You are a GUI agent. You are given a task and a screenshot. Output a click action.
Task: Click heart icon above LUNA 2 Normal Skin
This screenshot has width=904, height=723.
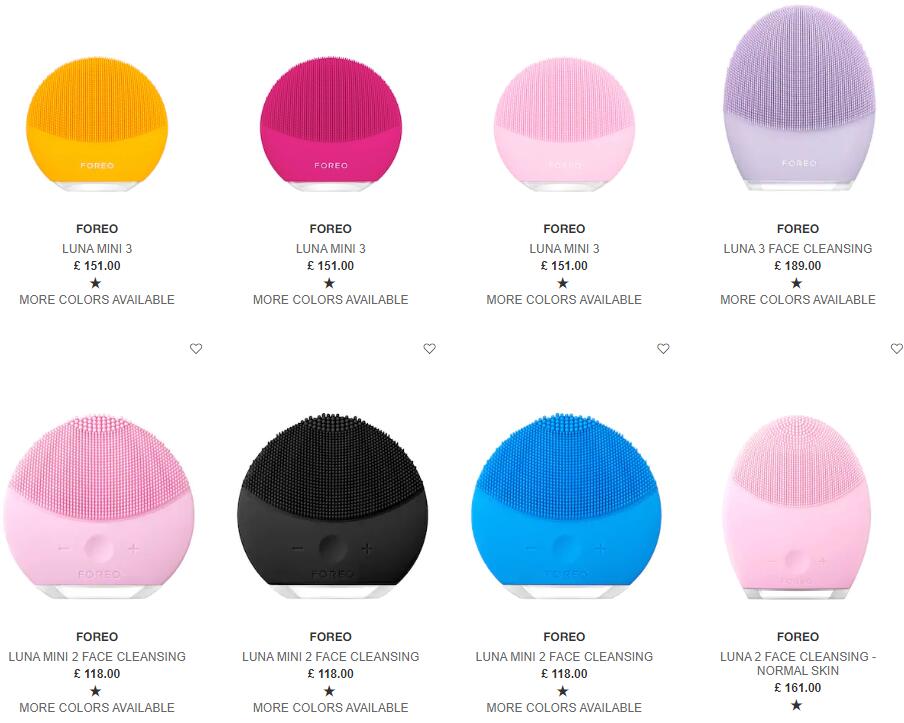click(897, 348)
